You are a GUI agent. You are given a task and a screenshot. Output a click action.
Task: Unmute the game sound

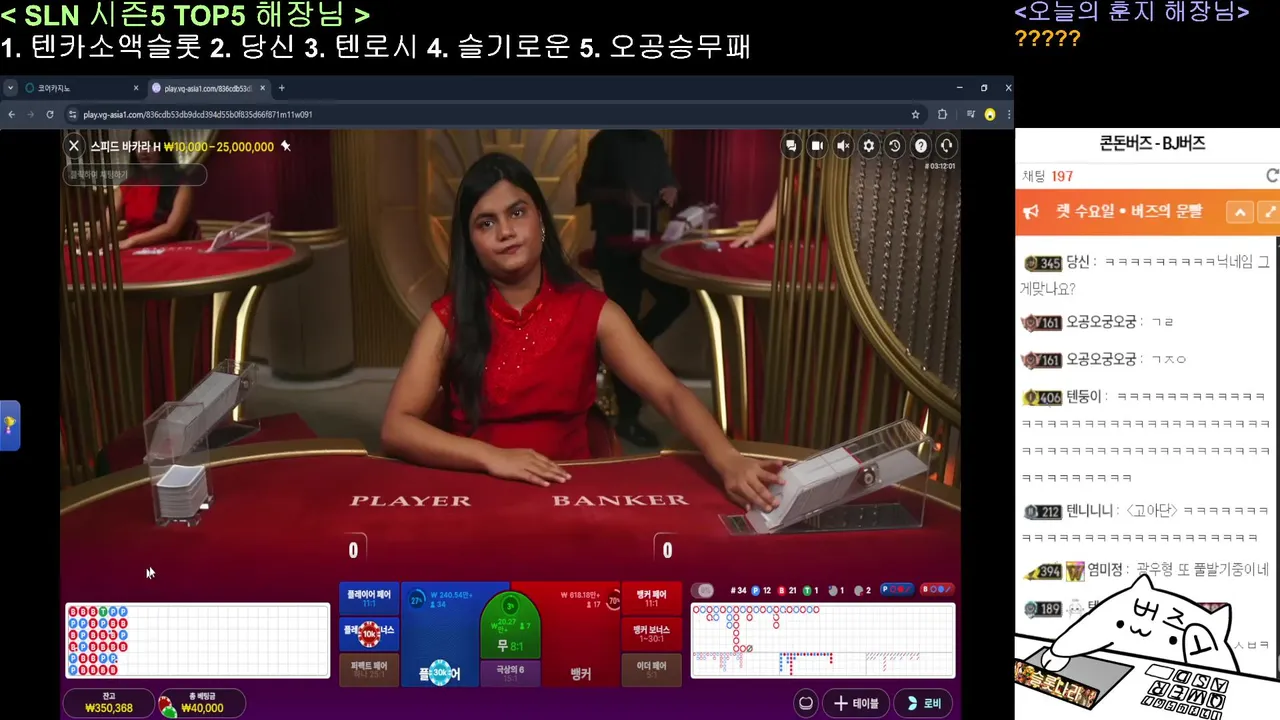(x=843, y=146)
